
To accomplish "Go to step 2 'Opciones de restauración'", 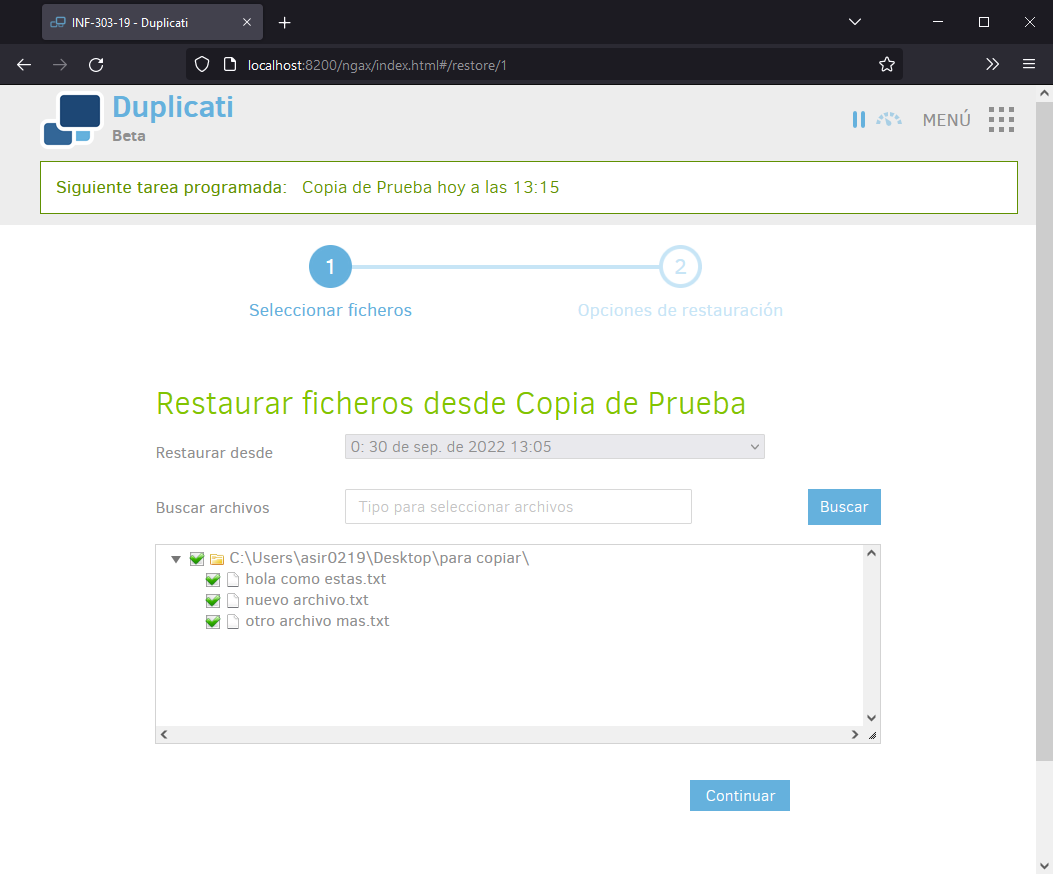I will [680, 267].
